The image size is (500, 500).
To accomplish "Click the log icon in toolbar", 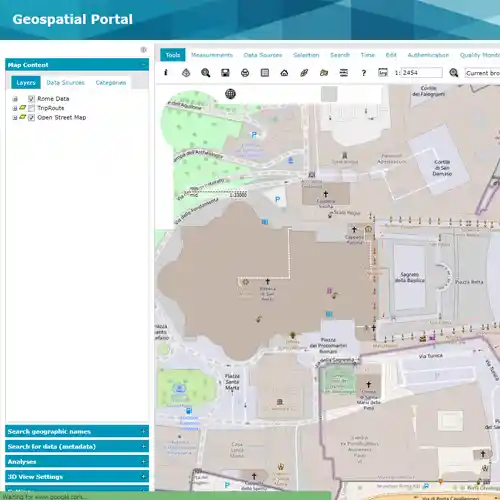I will [x=383, y=73].
